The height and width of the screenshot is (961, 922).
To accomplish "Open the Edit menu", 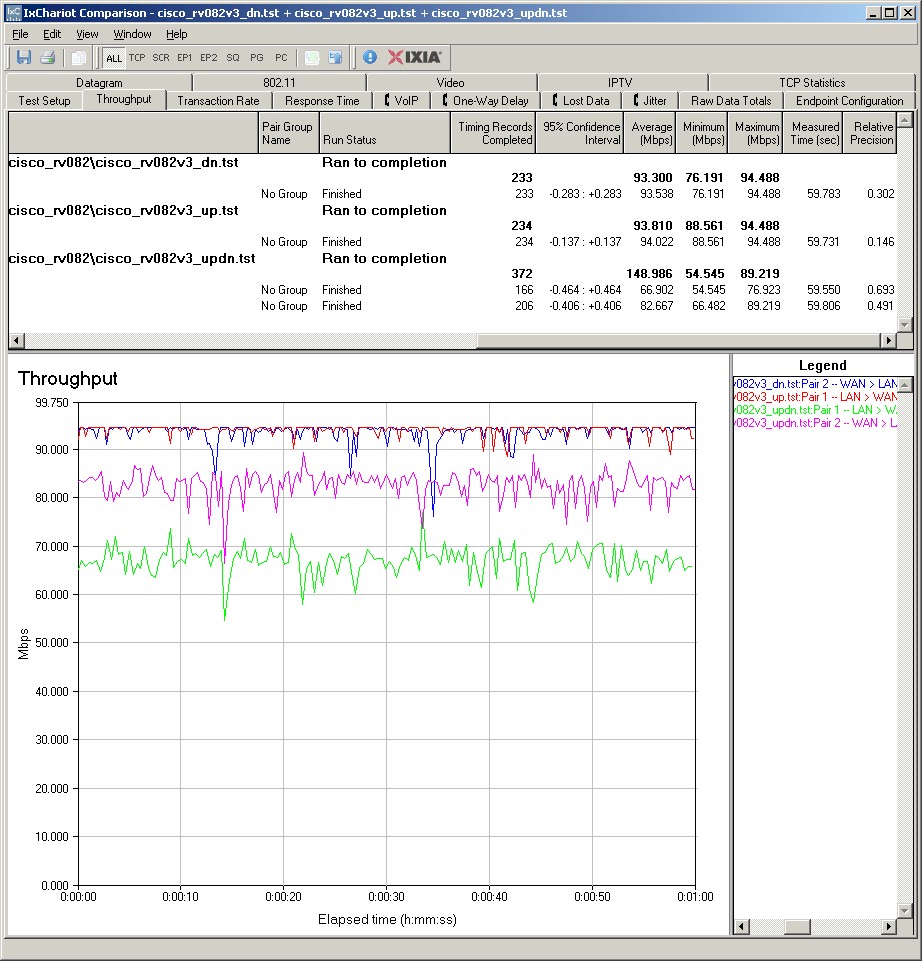I will pyautogui.click(x=51, y=34).
